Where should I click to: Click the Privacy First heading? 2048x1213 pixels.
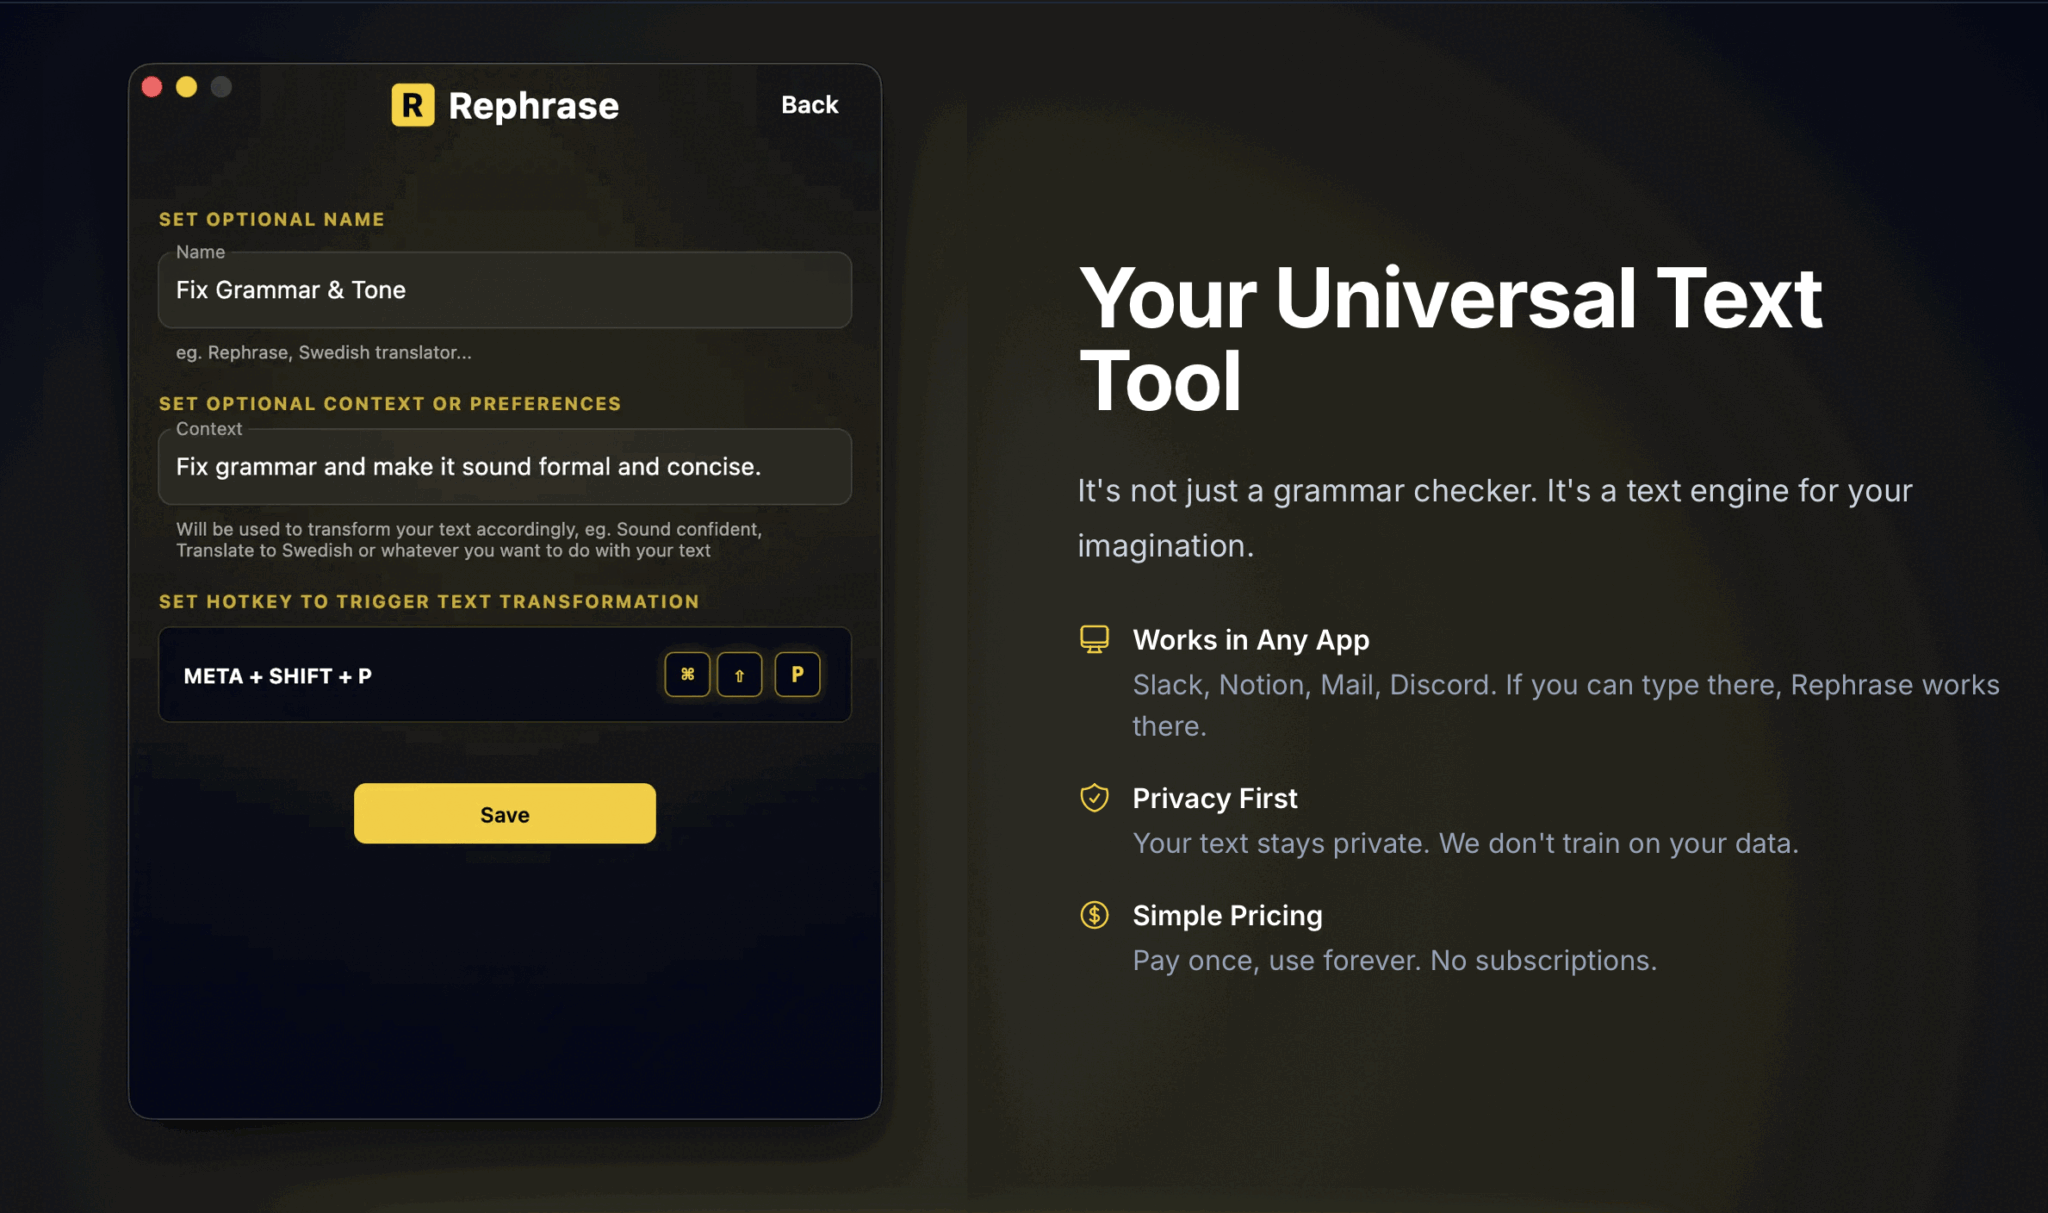coord(1214,798)
